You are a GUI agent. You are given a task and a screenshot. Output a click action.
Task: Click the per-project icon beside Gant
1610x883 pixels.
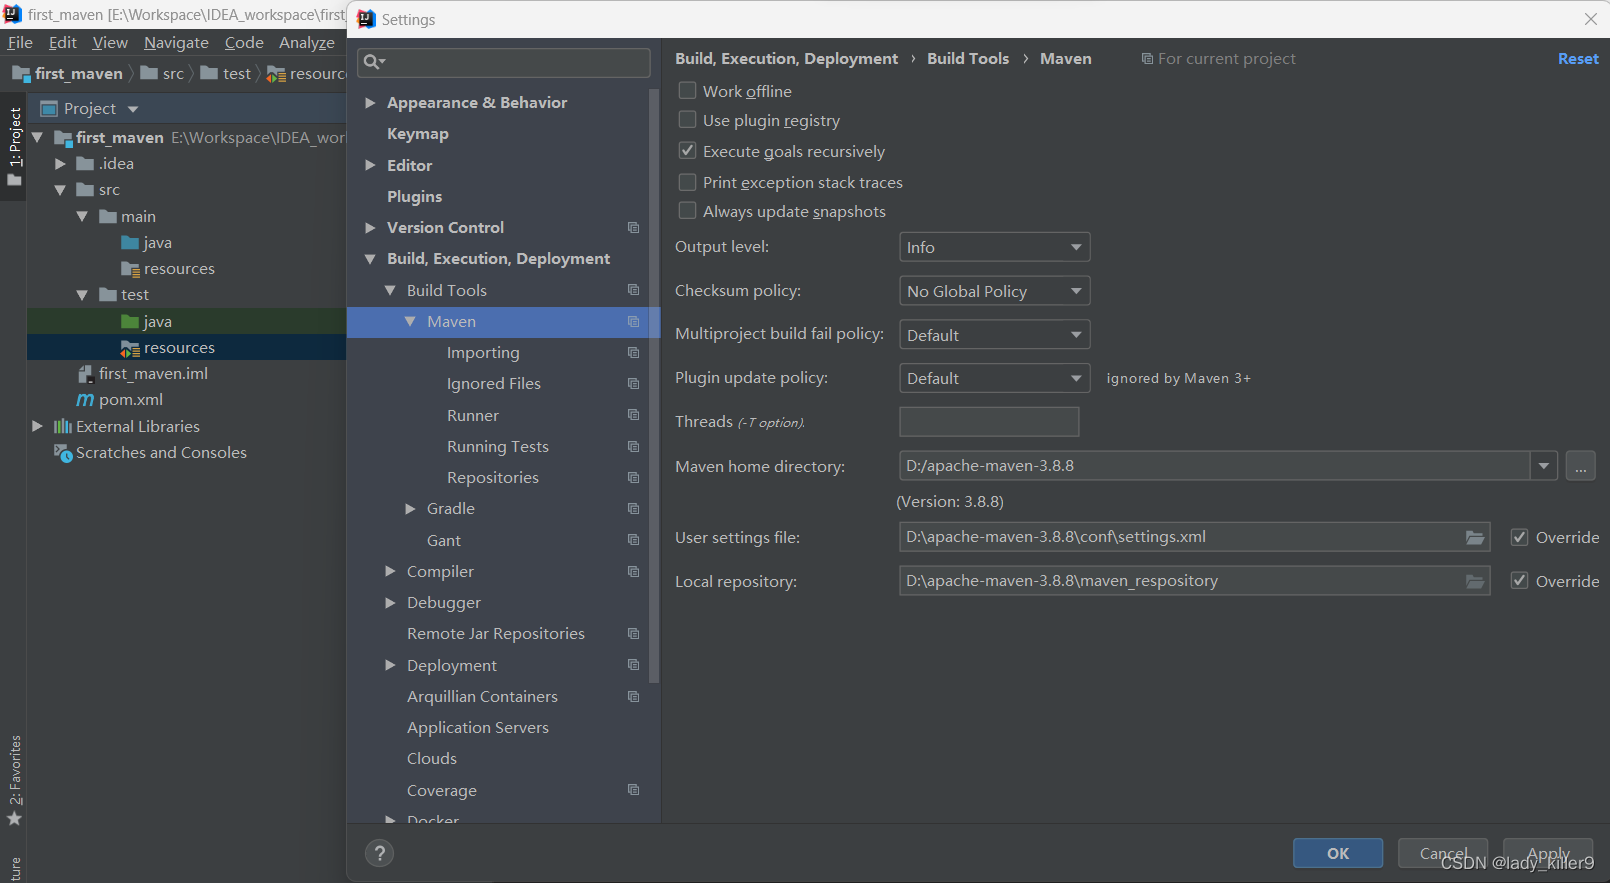click(x=633, y=540)
